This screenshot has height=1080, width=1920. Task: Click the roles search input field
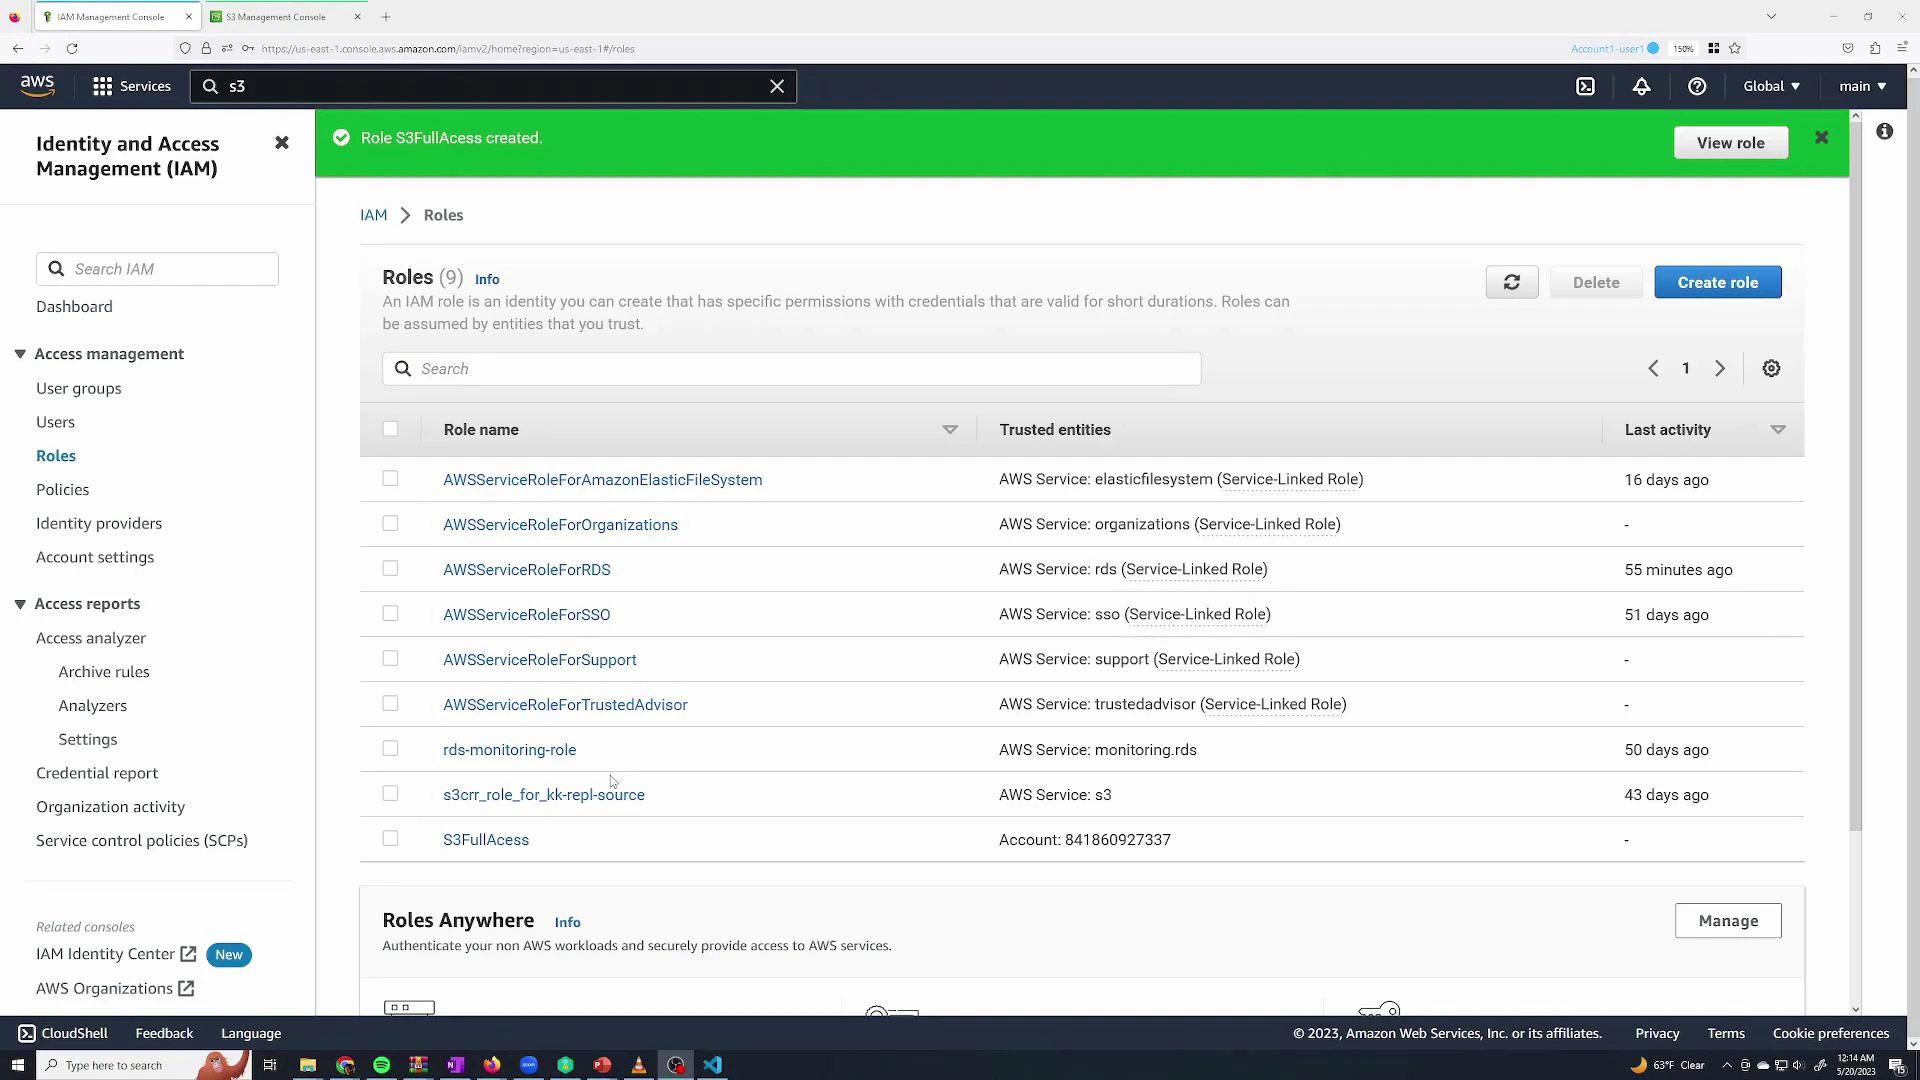[791, 368]
